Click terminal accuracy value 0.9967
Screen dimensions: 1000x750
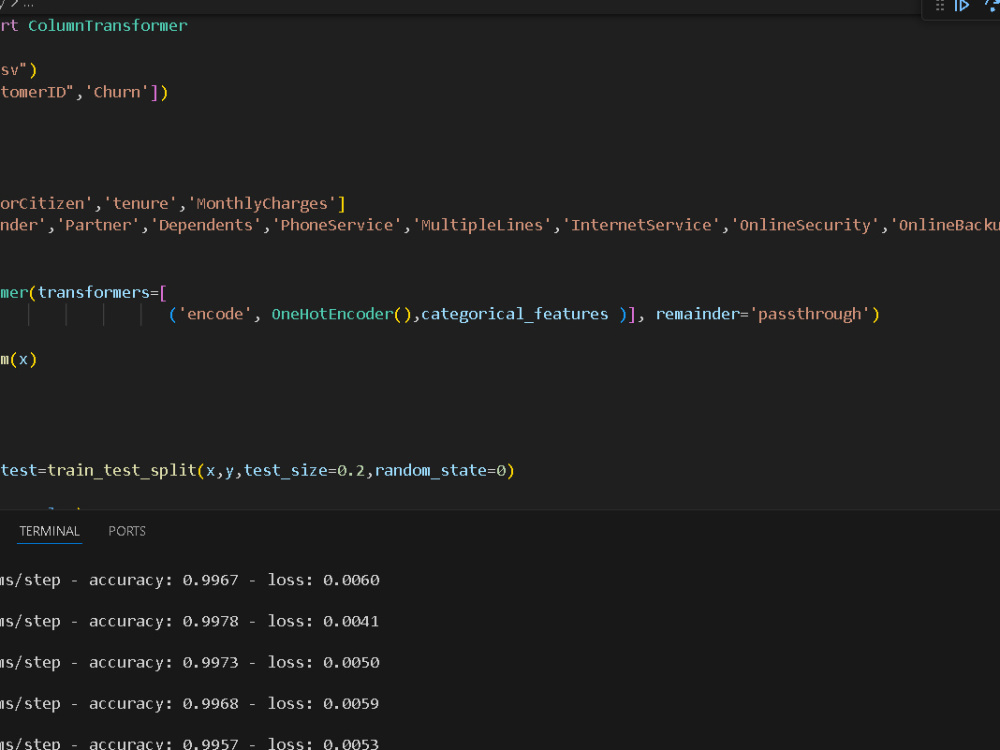pos(210,580)
